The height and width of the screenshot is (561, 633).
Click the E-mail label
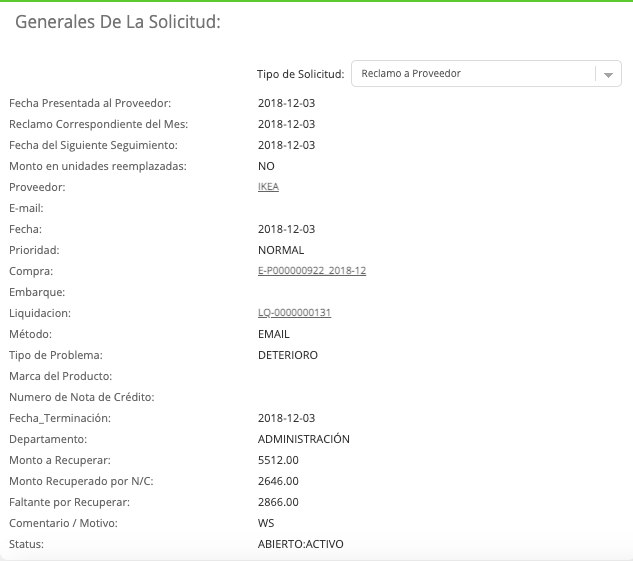[26, 208]
